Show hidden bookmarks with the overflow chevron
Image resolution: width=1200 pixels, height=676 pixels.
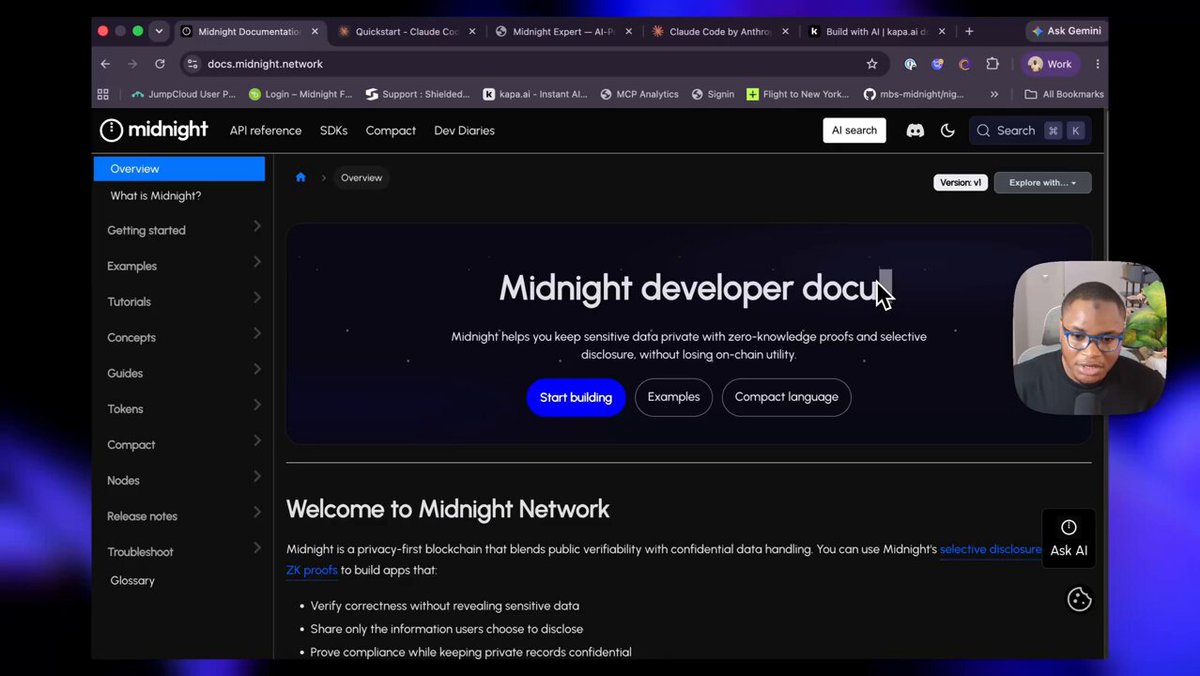[994, 94]
